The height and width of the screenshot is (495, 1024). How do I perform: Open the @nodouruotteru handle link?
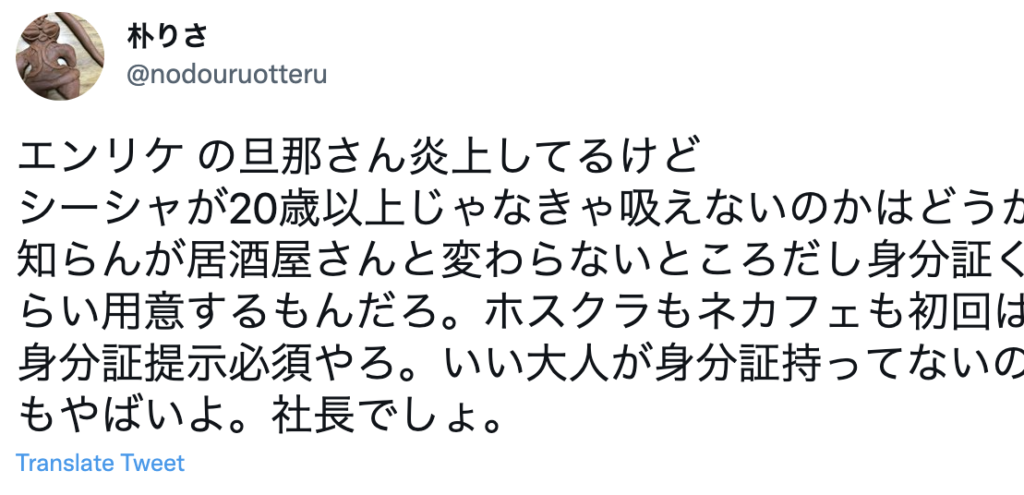227,75
